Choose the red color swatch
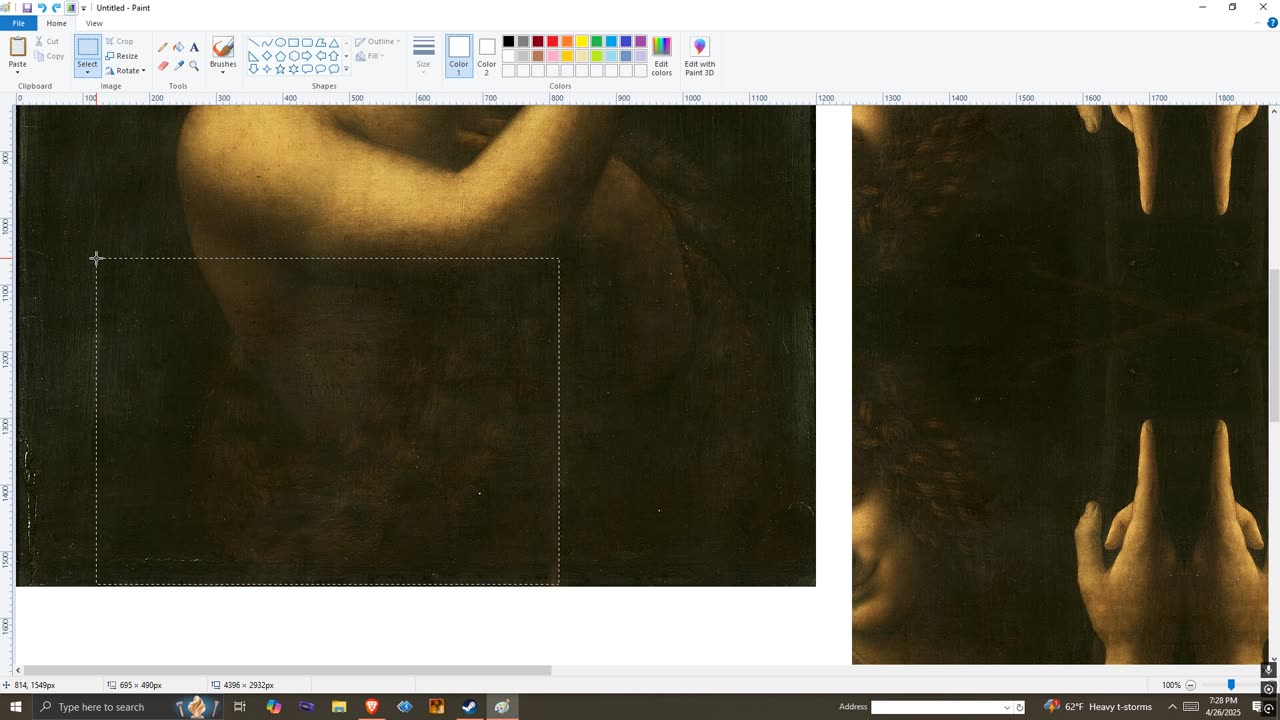This screenshot has width=1280, height=720. coord(552,41)
